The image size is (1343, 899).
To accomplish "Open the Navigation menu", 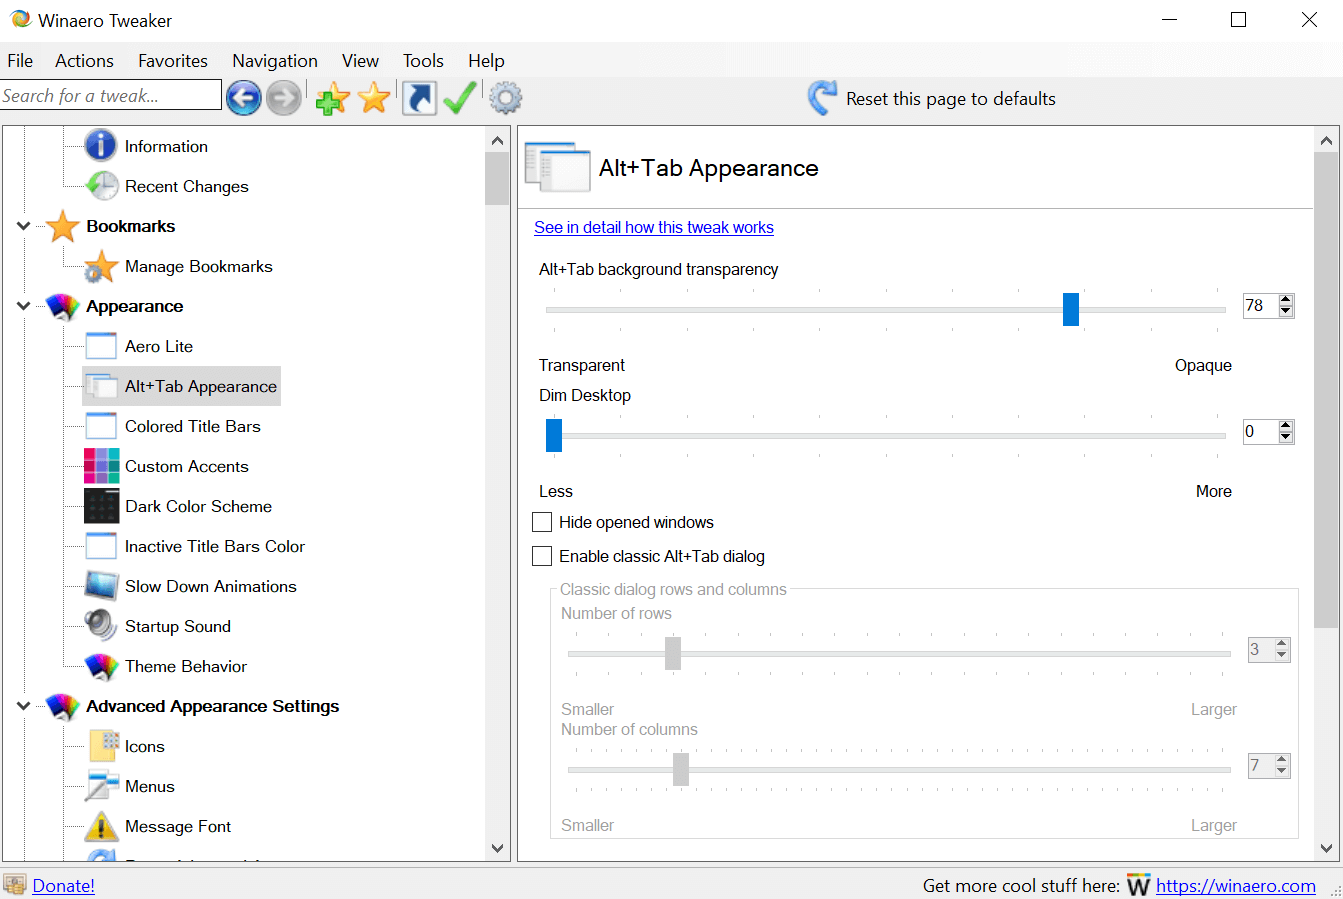I will point(274,60).
